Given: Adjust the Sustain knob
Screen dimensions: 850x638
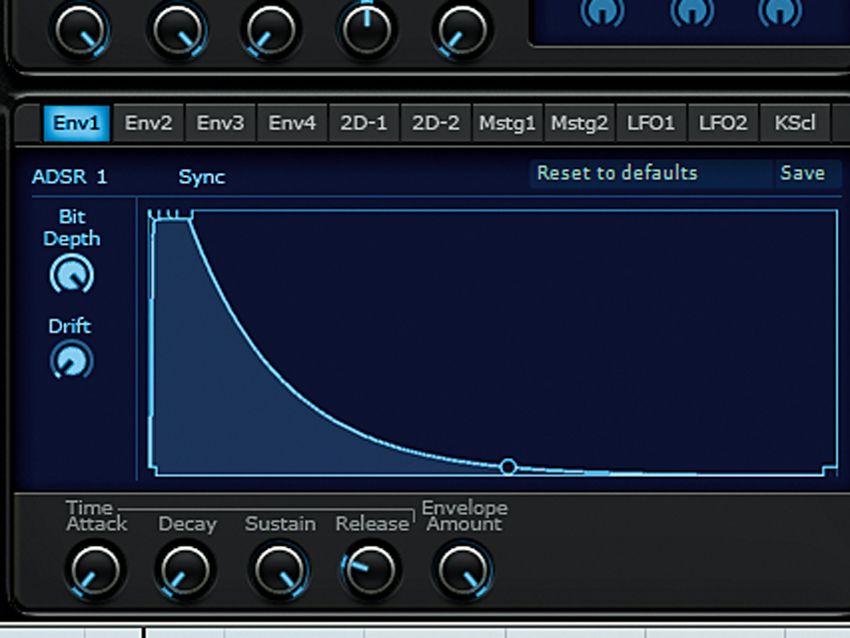Looking at the screenshot, I should click(x=278, y=570).
